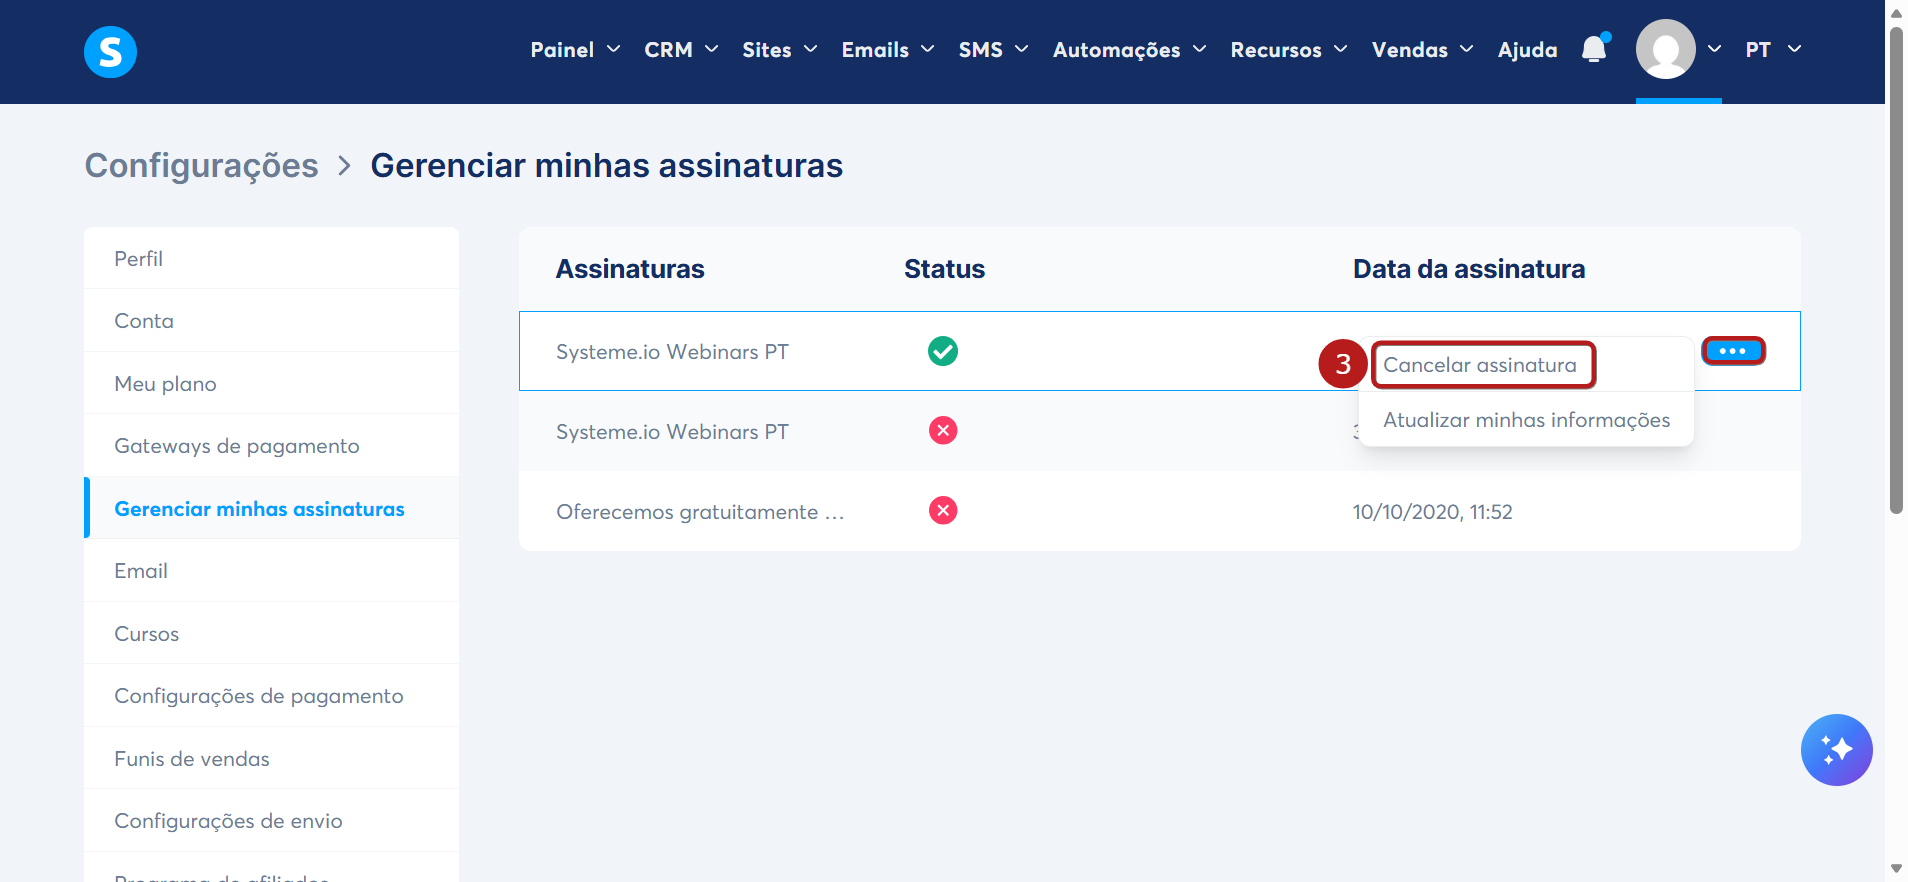Click the Status column header

[944, 269]
